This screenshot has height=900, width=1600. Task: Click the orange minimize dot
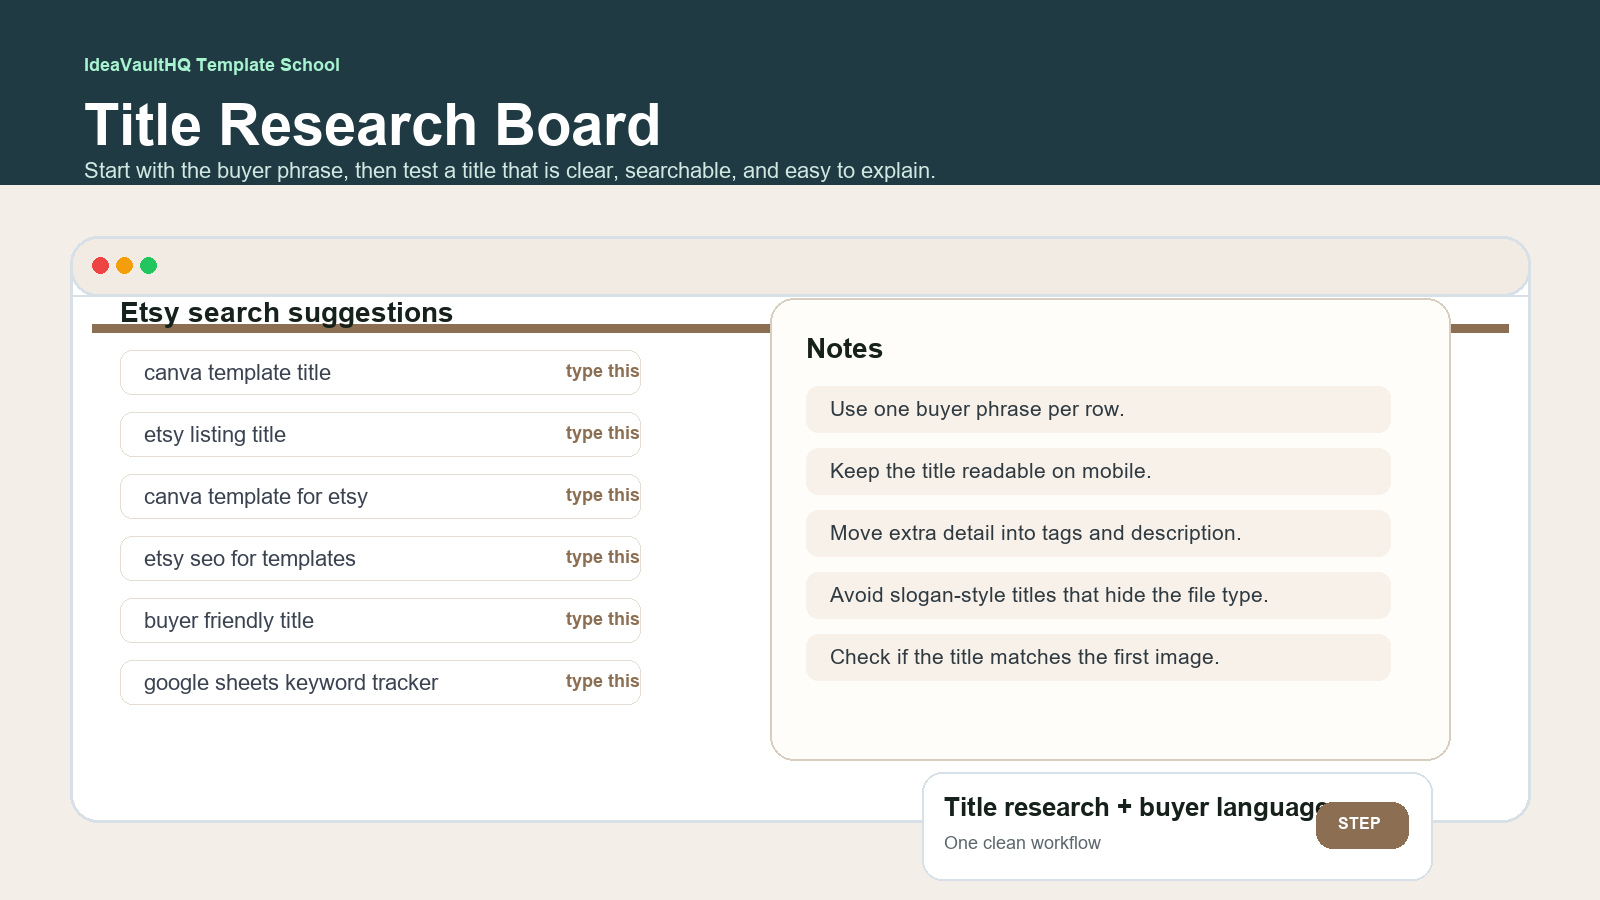point(124,265)
